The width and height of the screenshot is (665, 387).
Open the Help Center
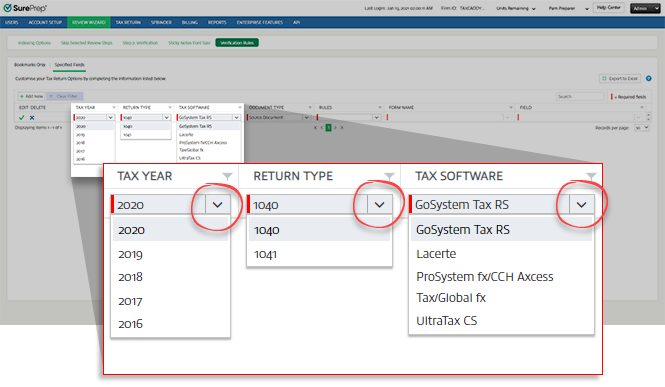pos(608,8)
